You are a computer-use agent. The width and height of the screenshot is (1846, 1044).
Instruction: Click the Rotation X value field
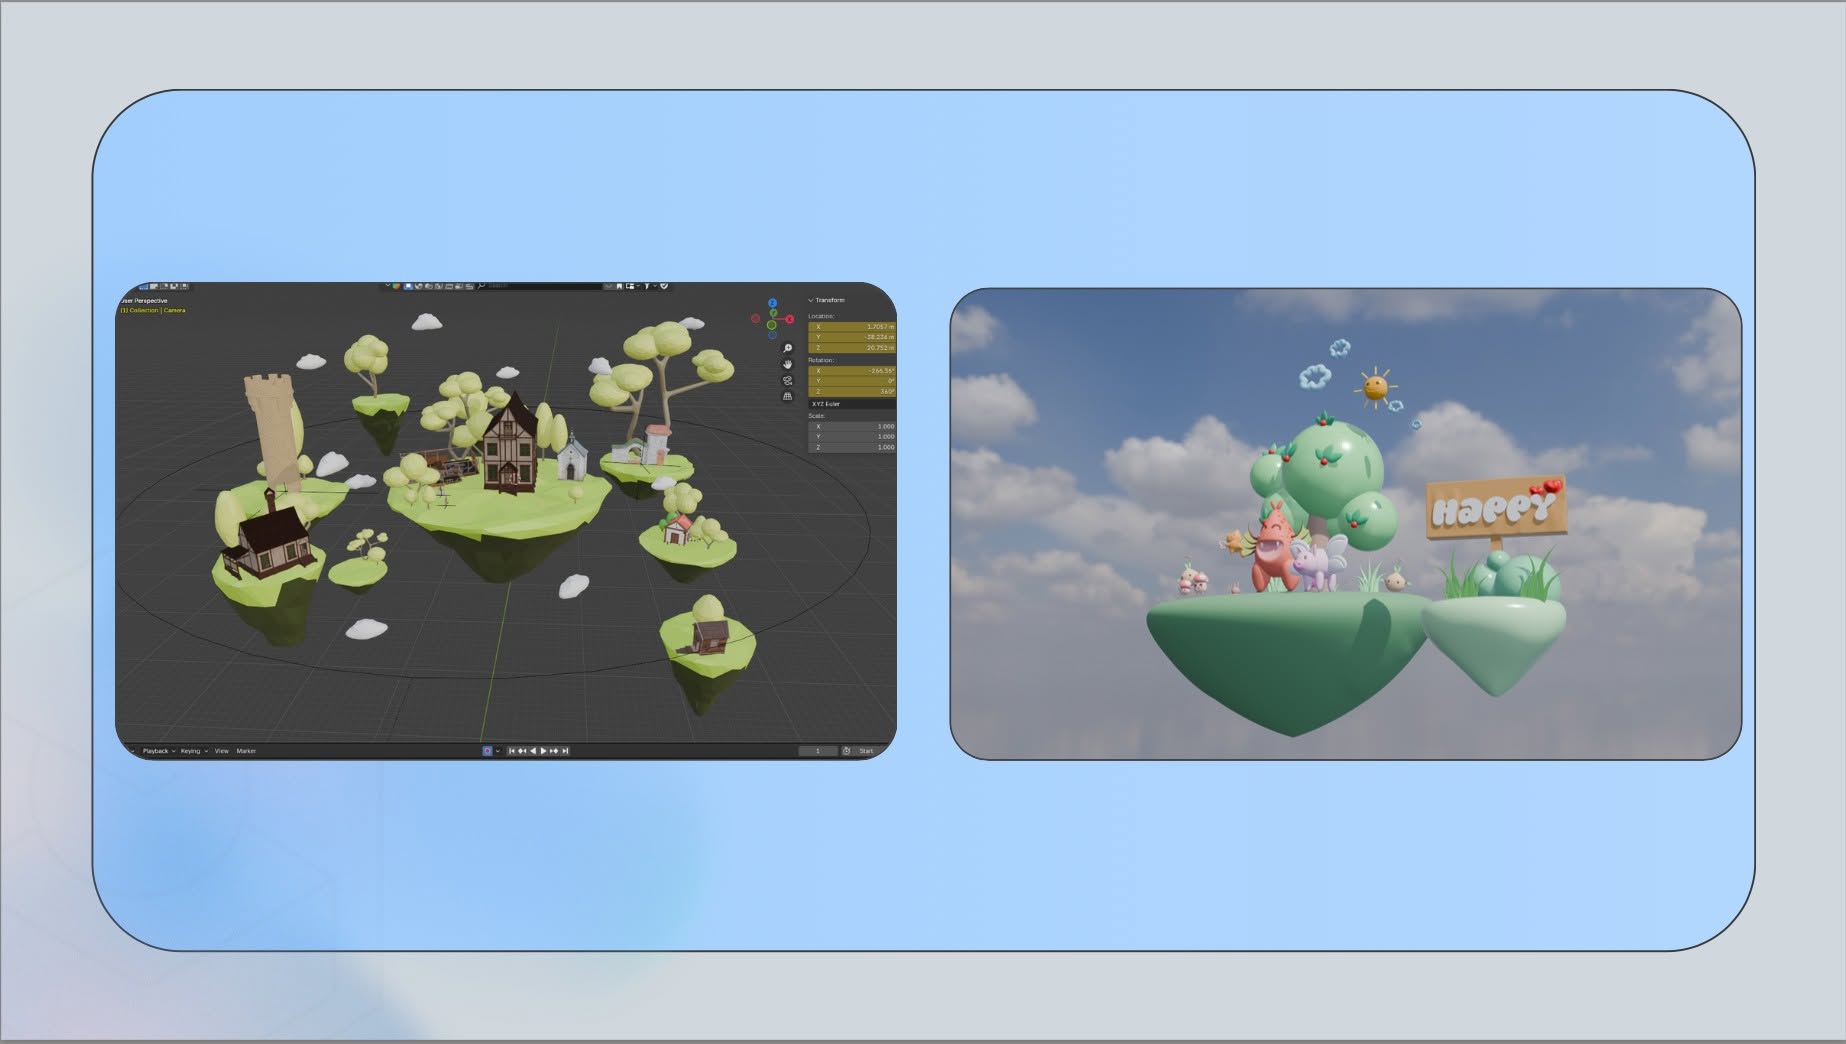point(852,371)
